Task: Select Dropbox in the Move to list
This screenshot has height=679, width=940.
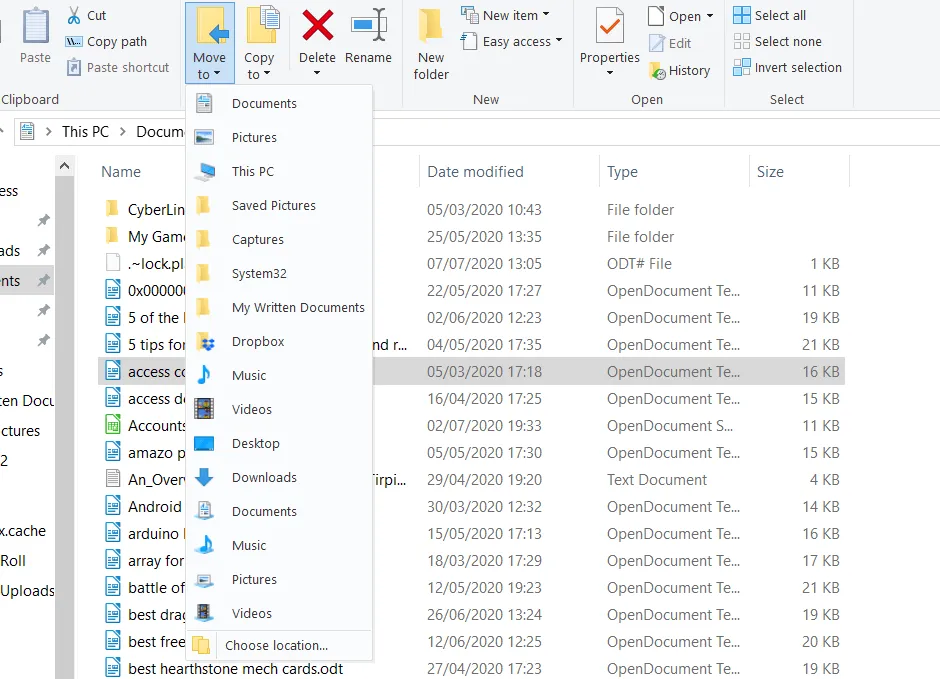Action: coord(258,342)
